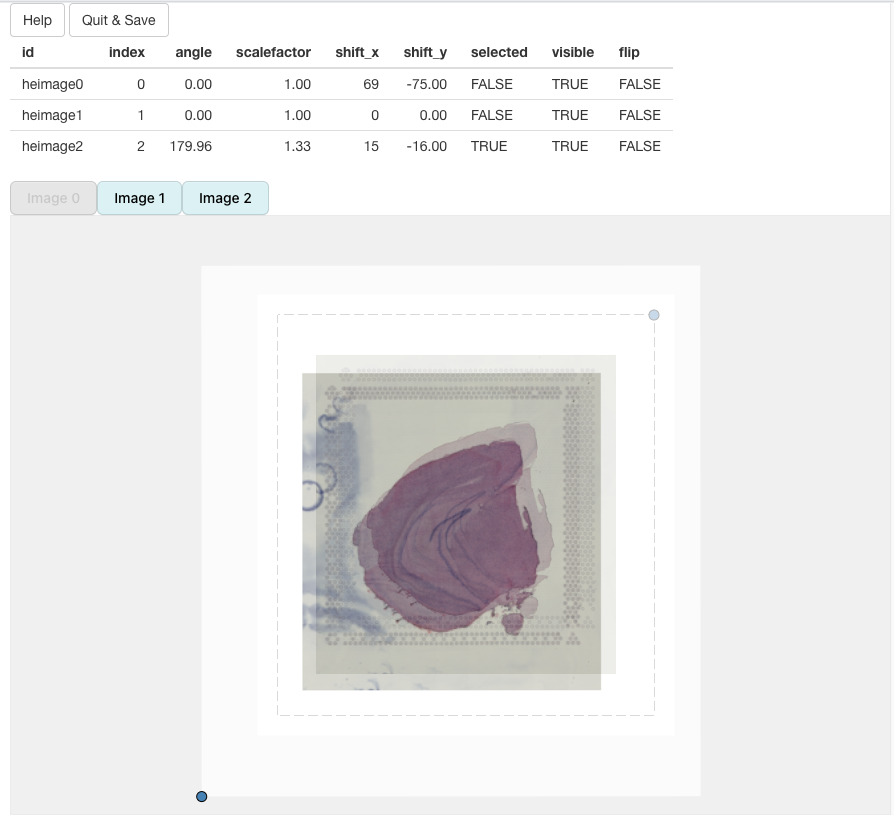Select the heimage0 row id
This screenshot has height=815, width=894.
[x=53, y=84]
